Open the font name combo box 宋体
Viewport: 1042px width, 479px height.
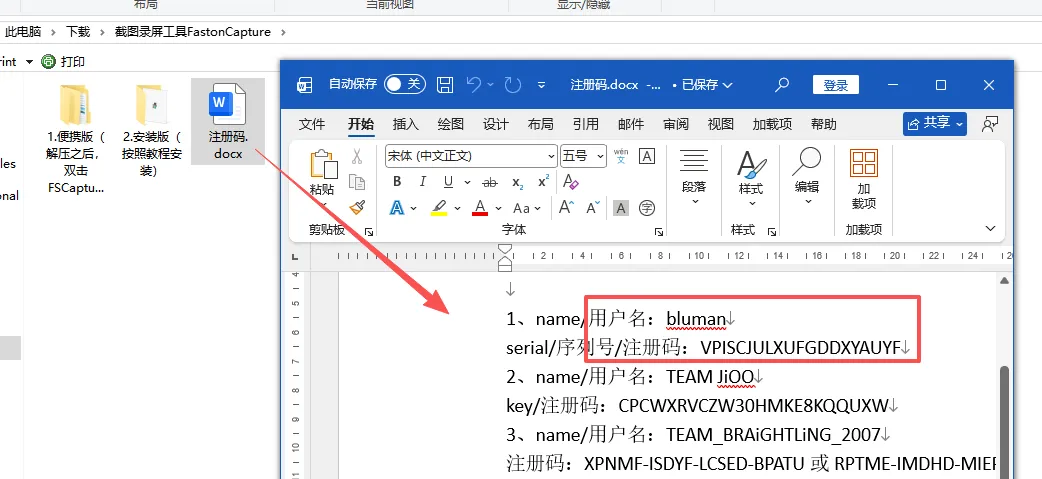[471, 156]
